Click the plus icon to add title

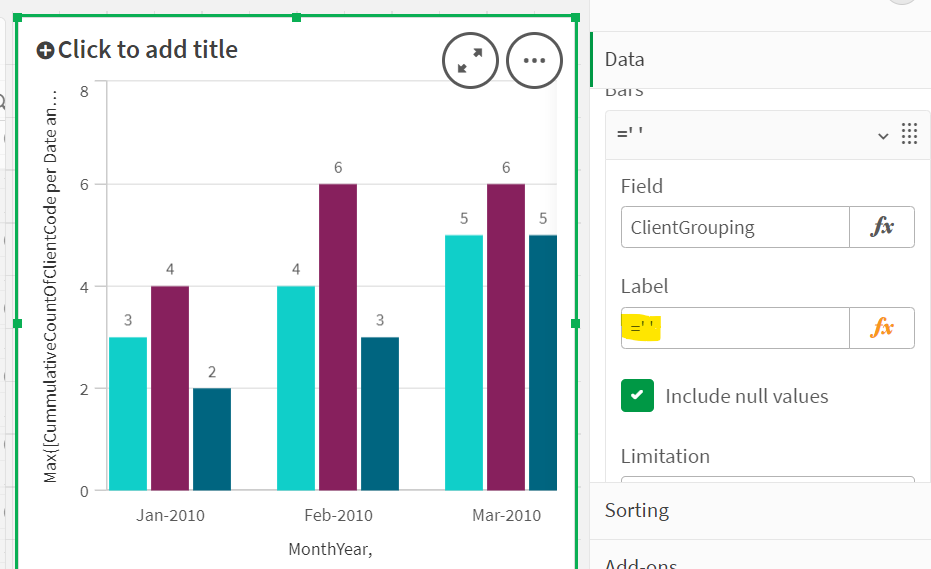(45, 50)
